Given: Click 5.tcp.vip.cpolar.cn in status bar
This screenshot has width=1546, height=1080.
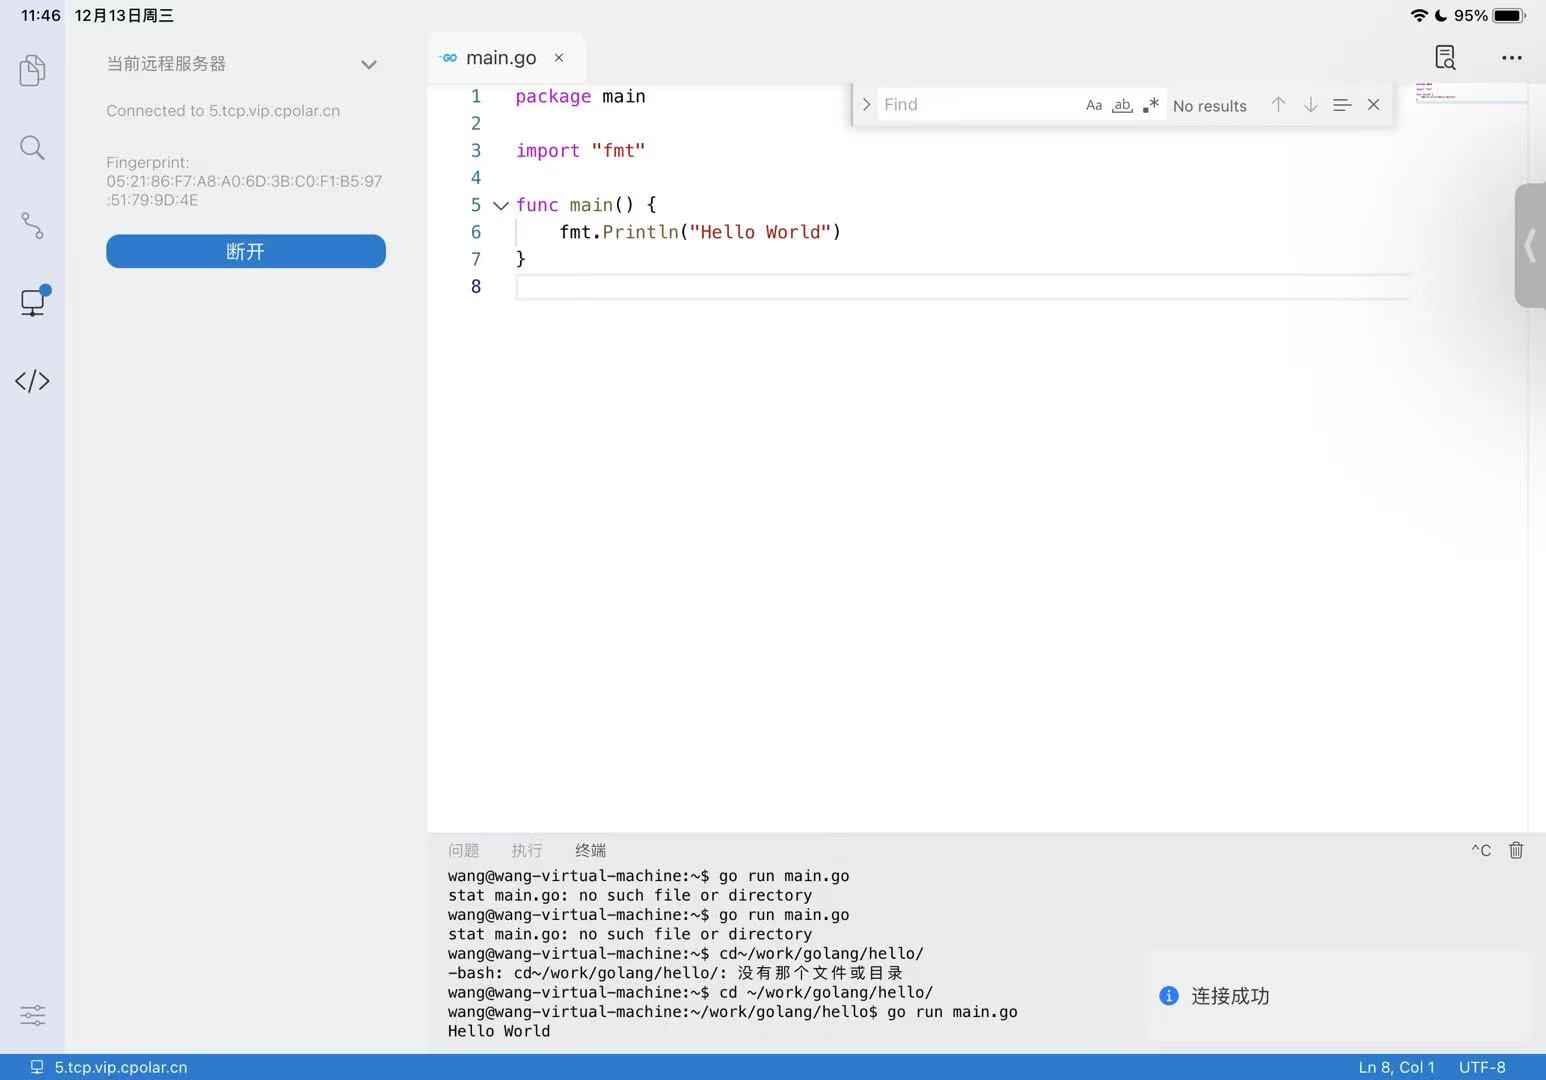Looking at the screenshot, I should click(120, 1067).
